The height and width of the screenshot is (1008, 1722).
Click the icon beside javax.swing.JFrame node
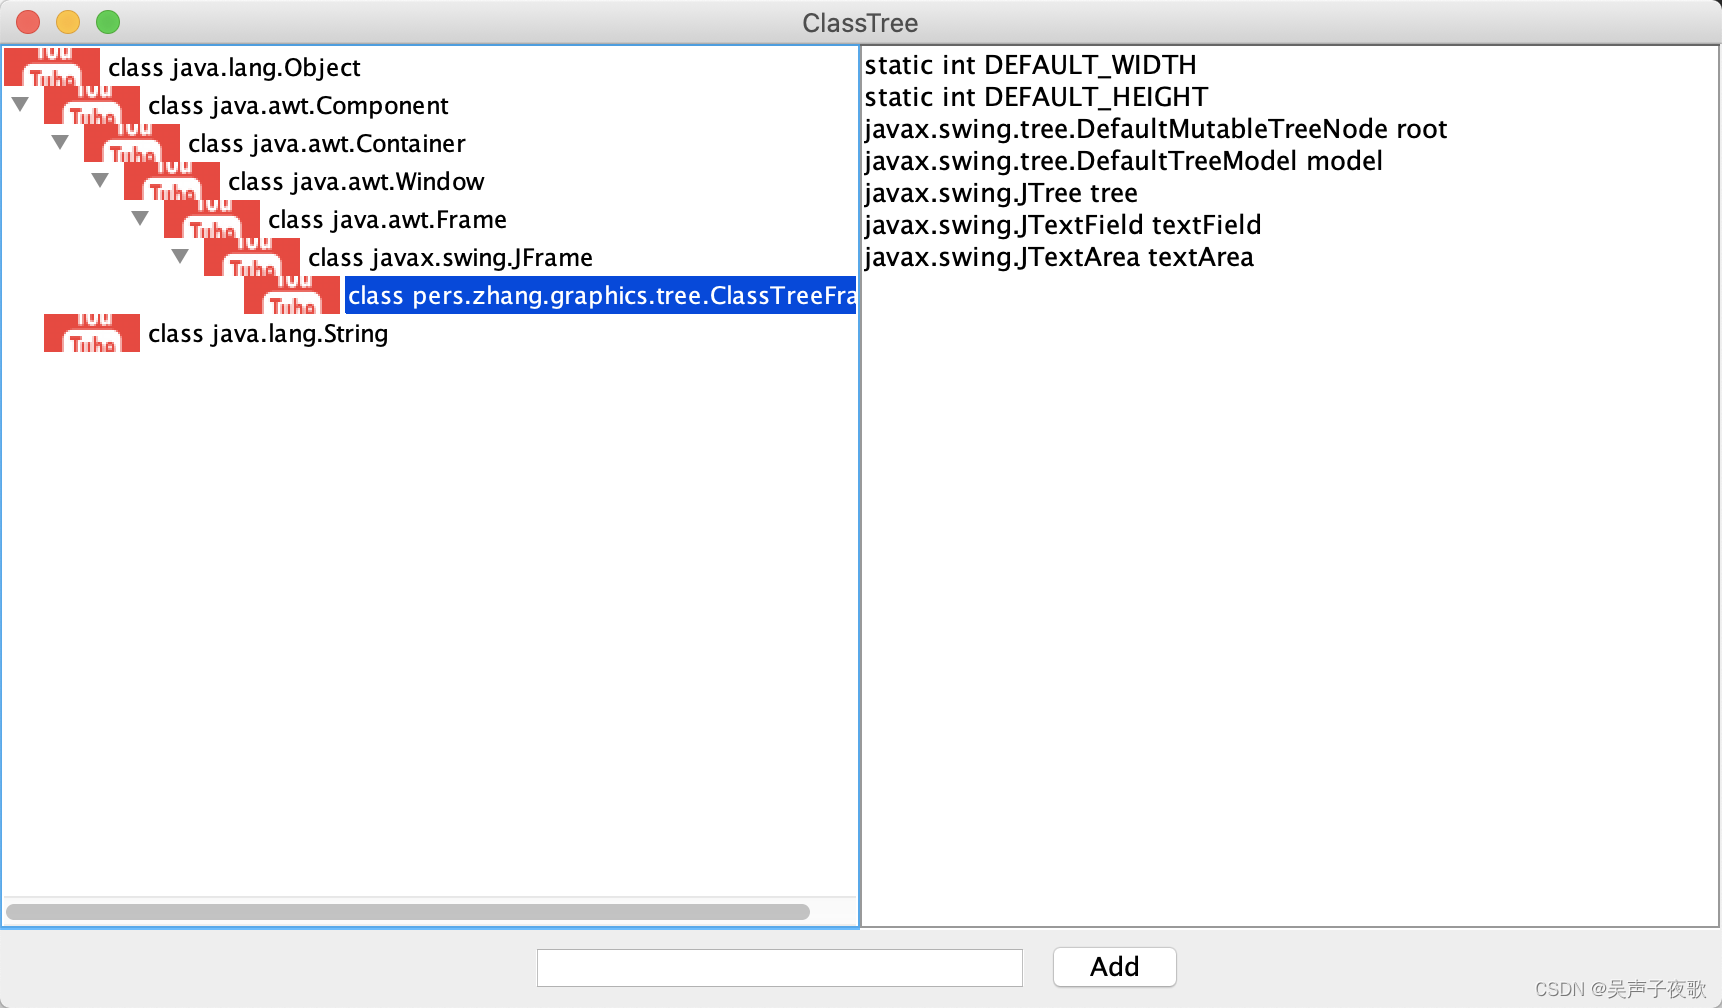pos(252,257)
